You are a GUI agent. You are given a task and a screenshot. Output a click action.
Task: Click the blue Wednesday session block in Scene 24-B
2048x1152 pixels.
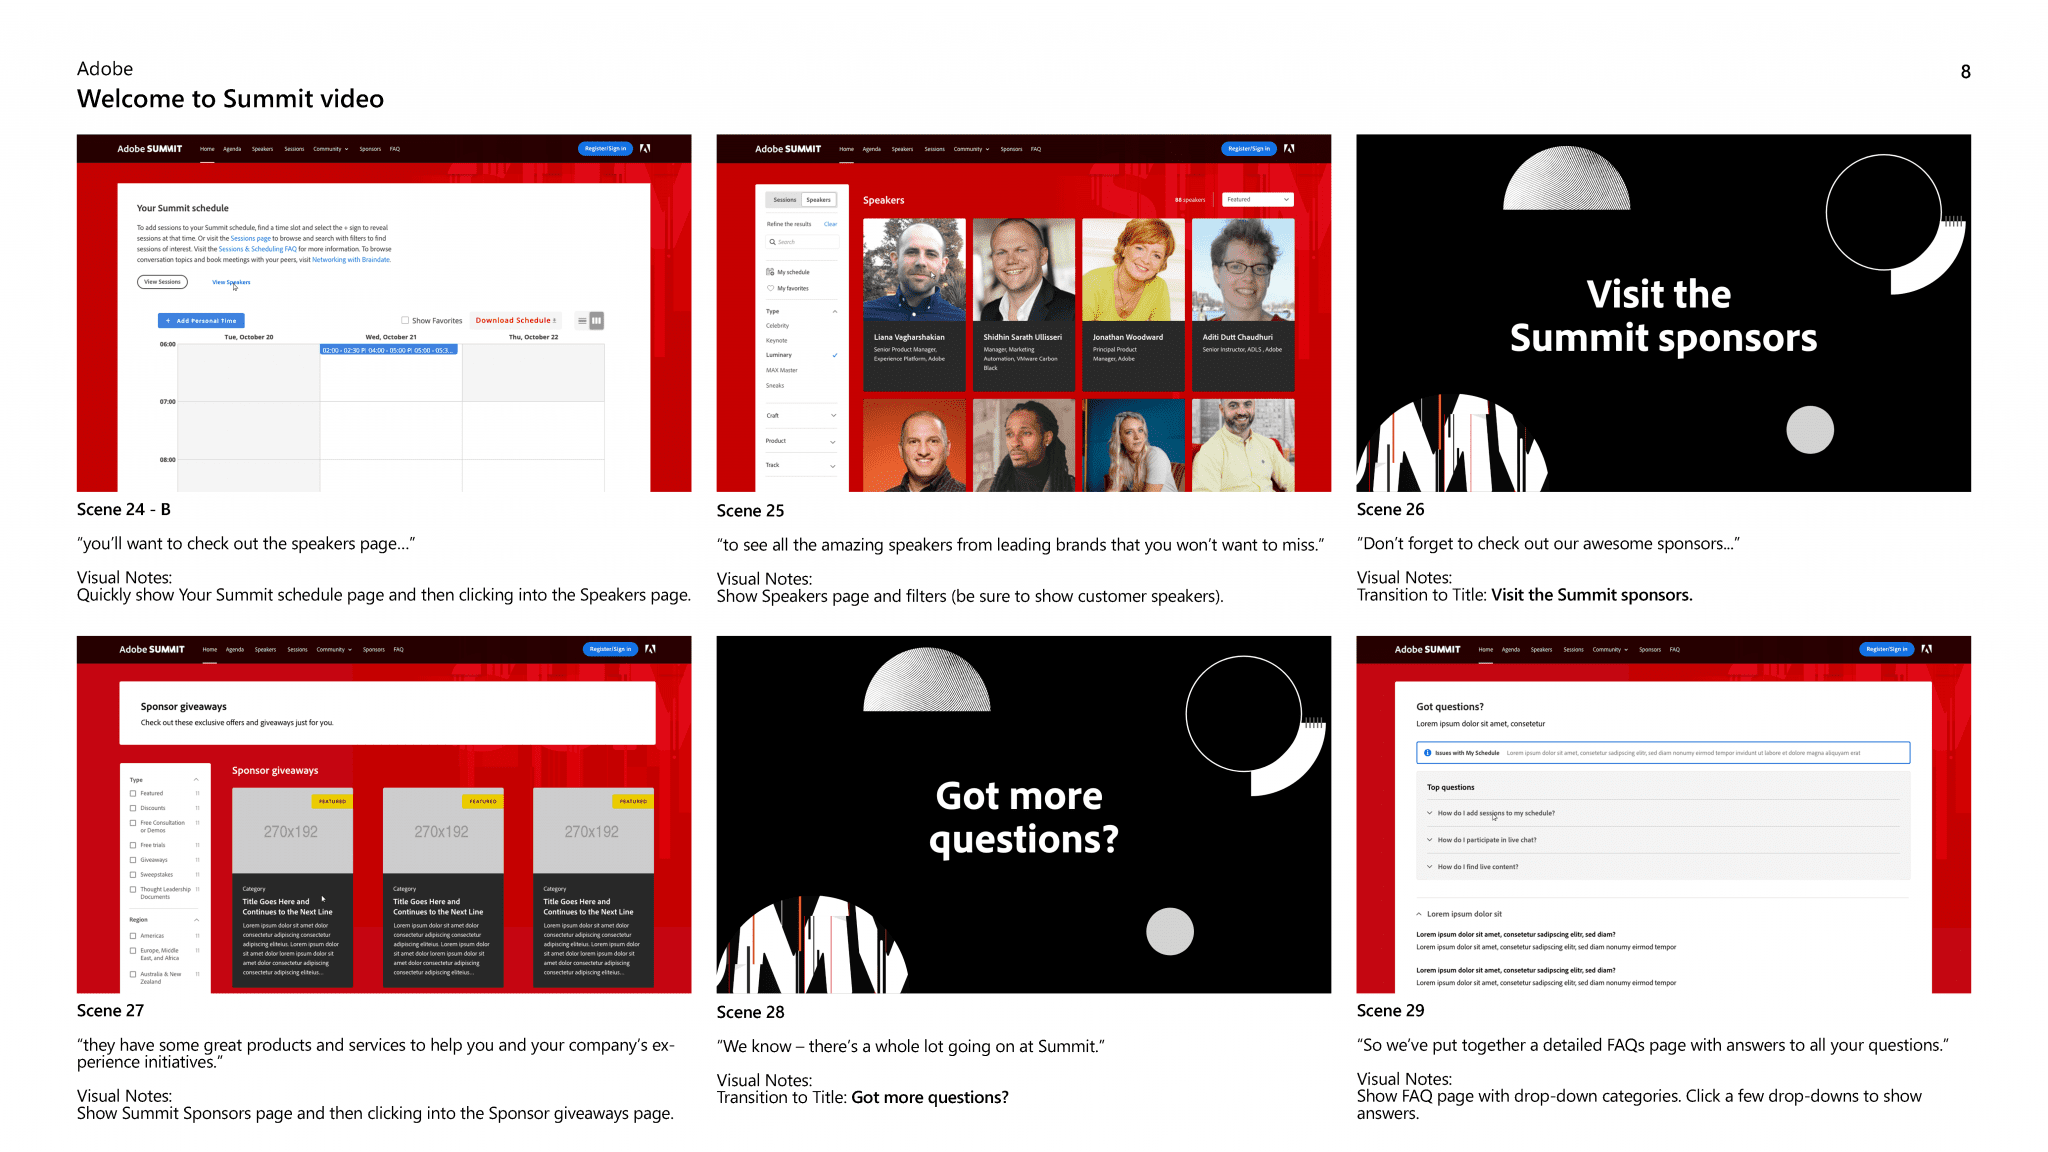pyautogui.click(x=389, y=350)
